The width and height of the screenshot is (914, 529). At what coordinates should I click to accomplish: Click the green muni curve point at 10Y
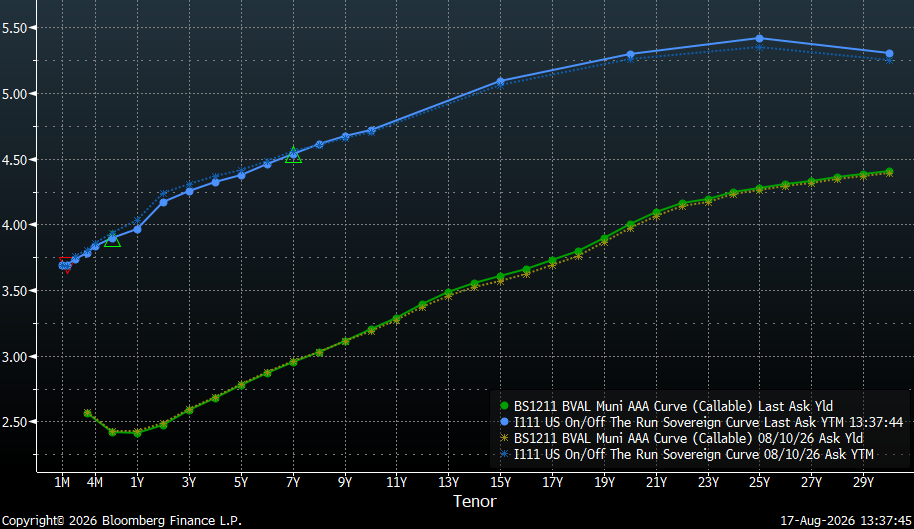(x=371, y=330)
